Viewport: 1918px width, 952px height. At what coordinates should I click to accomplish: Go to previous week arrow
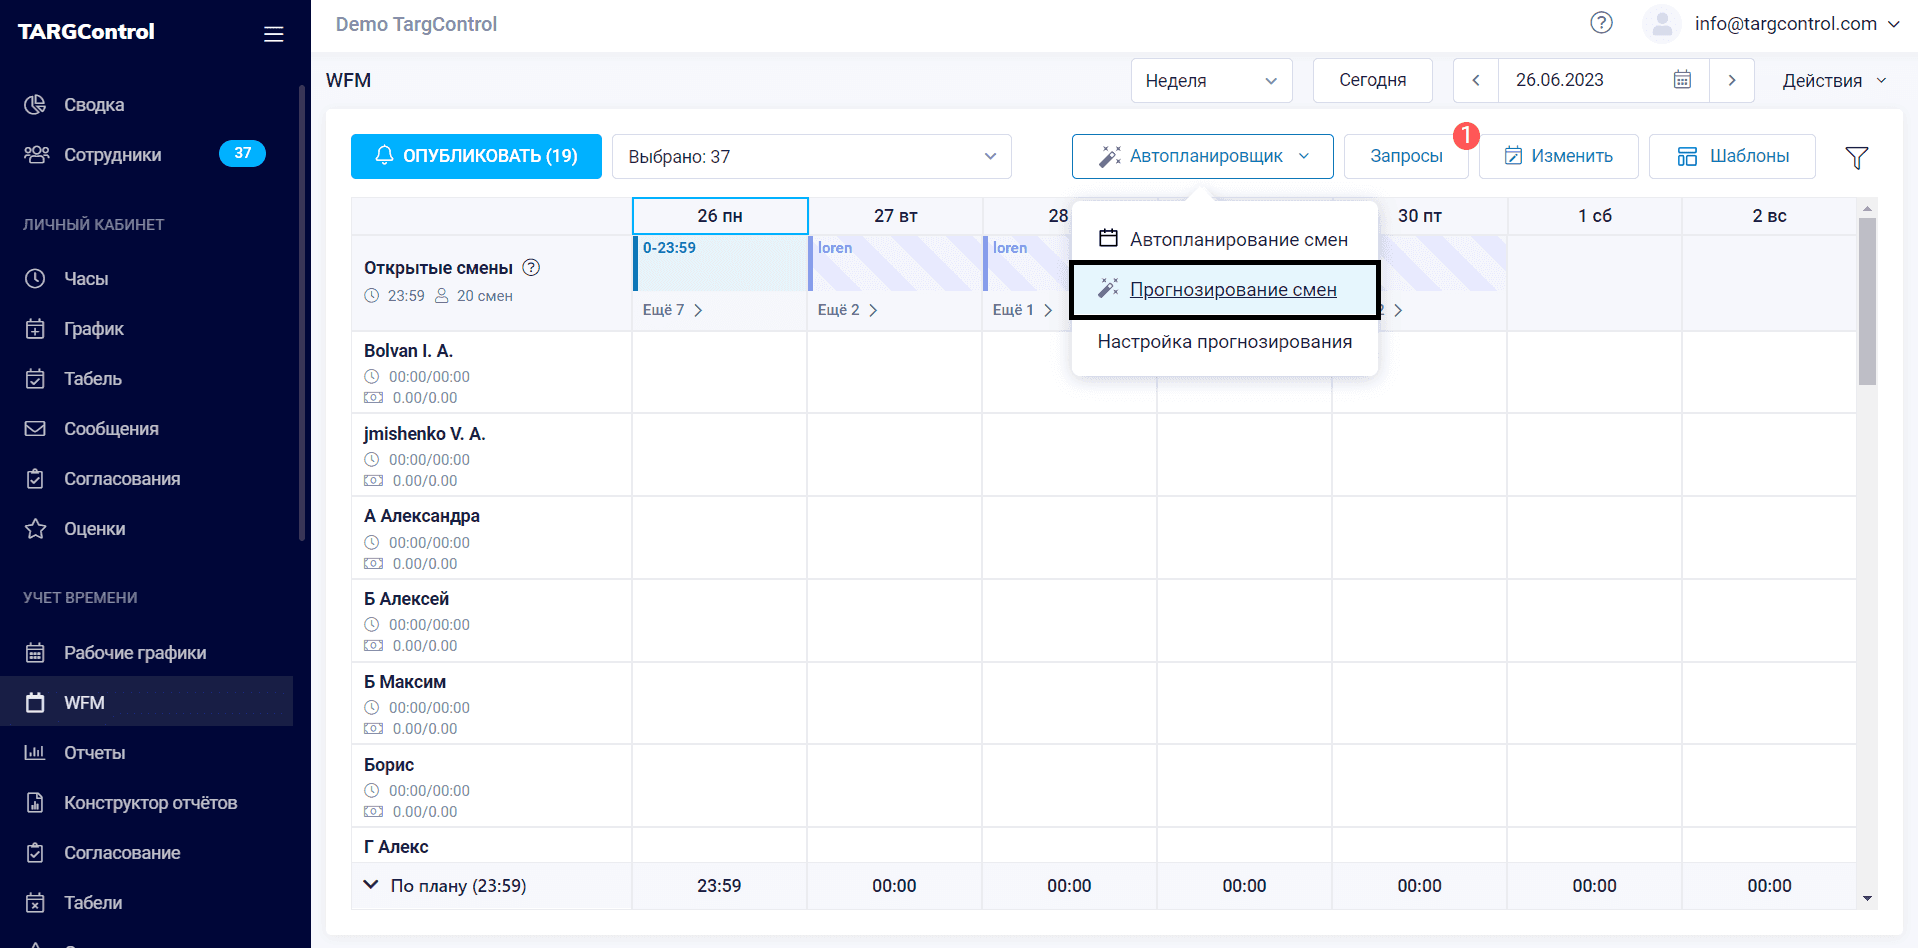(1475, 80)
